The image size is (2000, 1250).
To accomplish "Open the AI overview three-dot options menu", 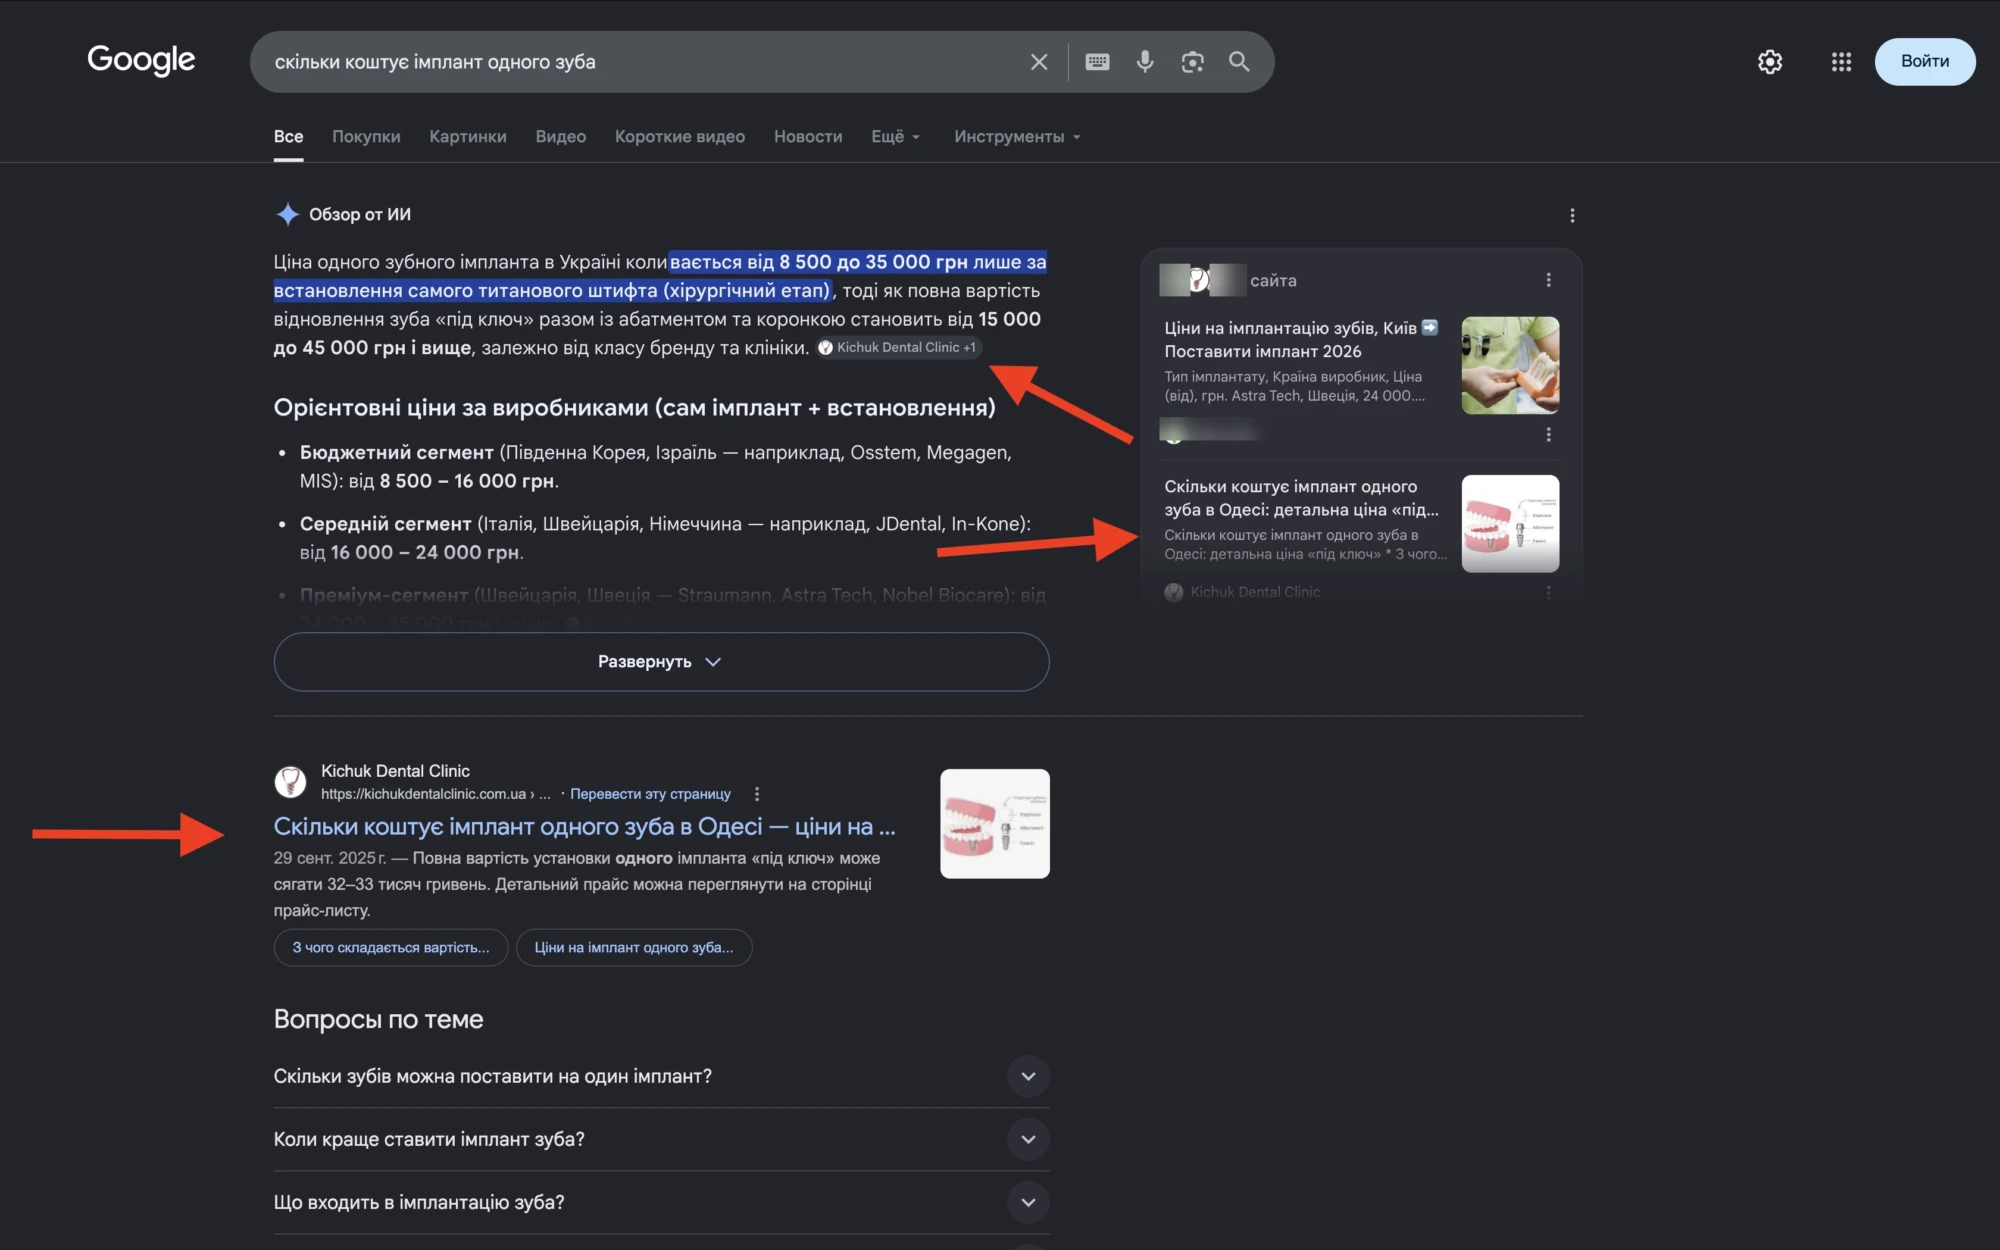I will coord(1572,215).
